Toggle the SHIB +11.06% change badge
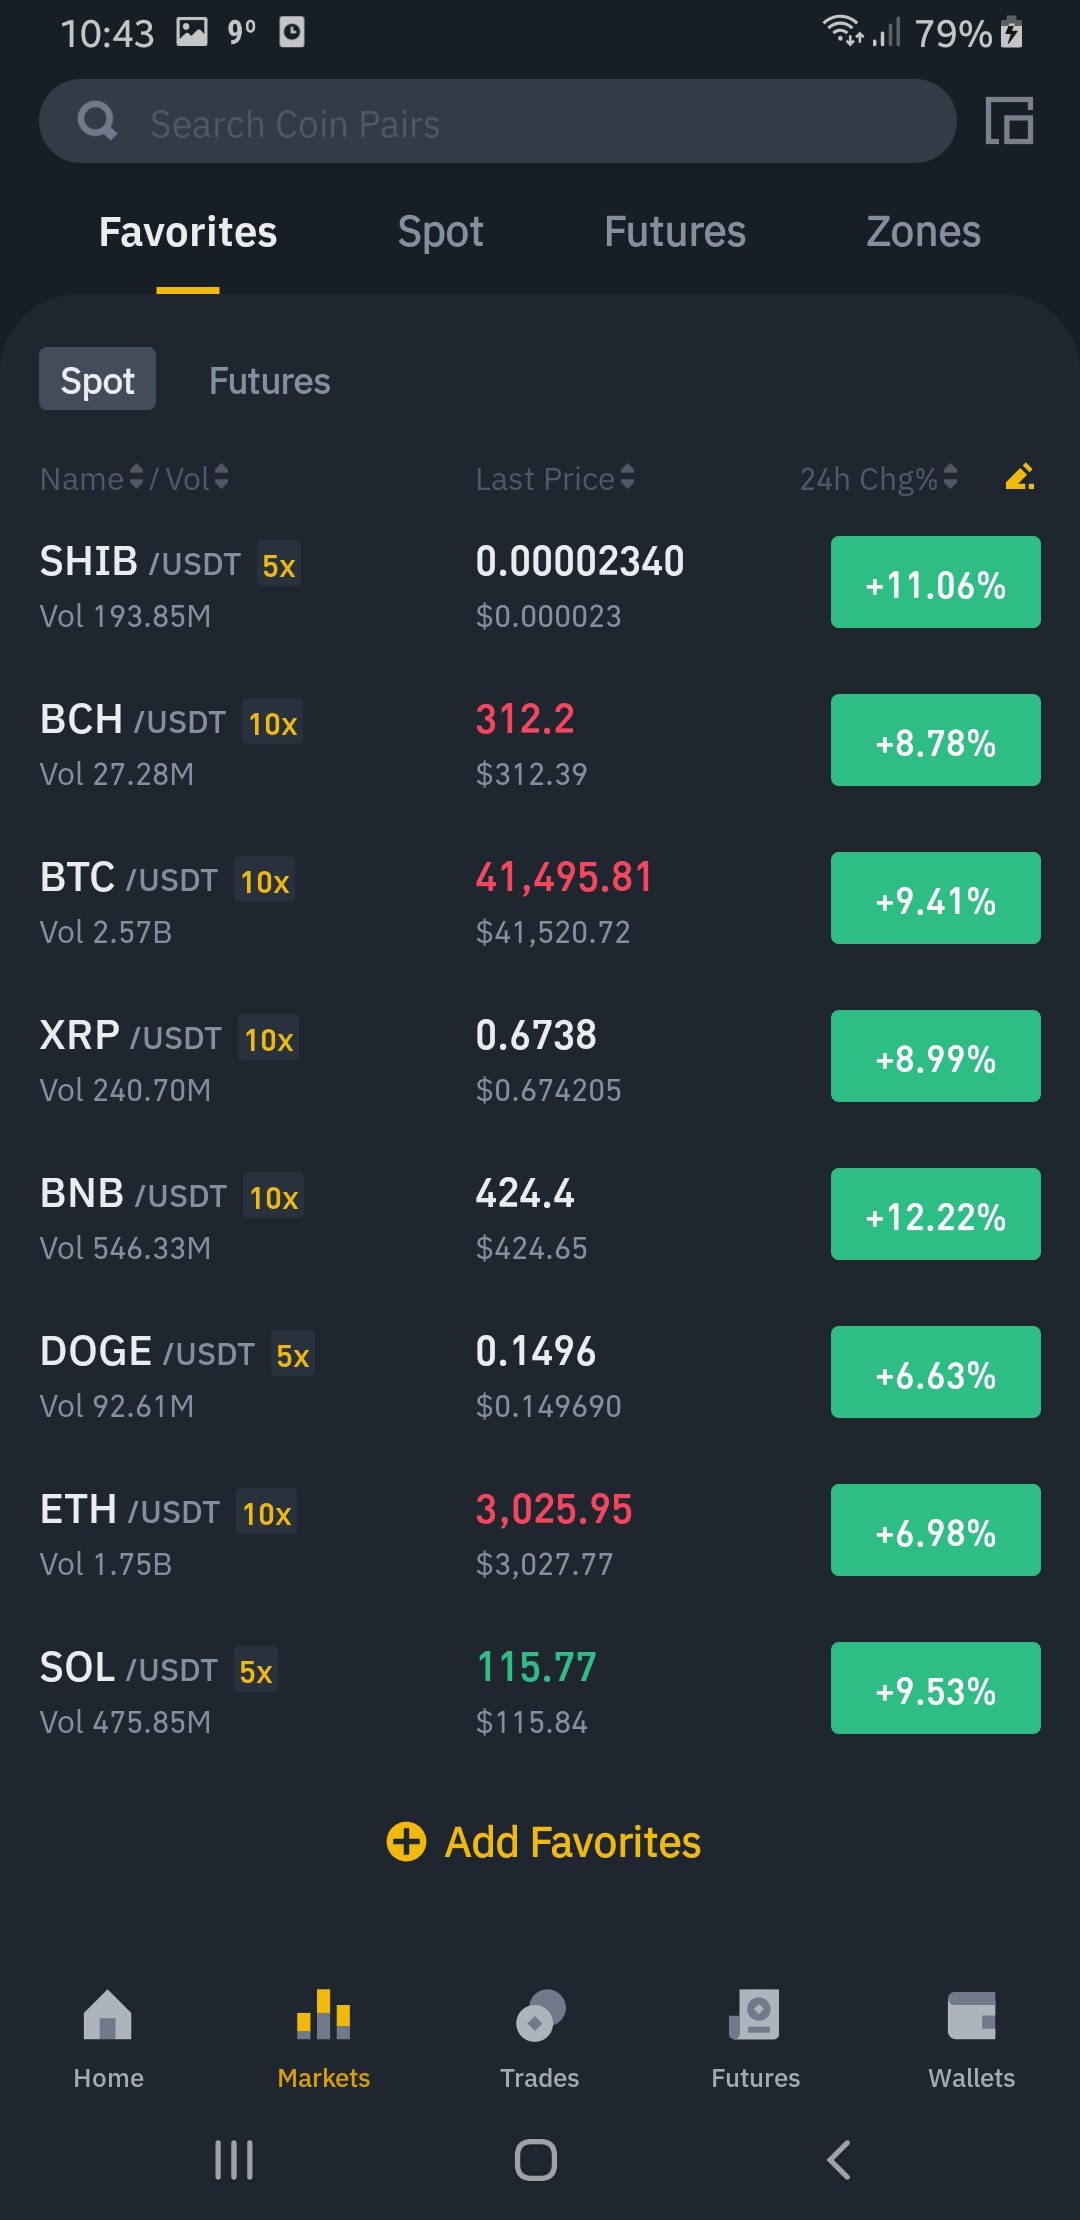 (x=935, y=582)
